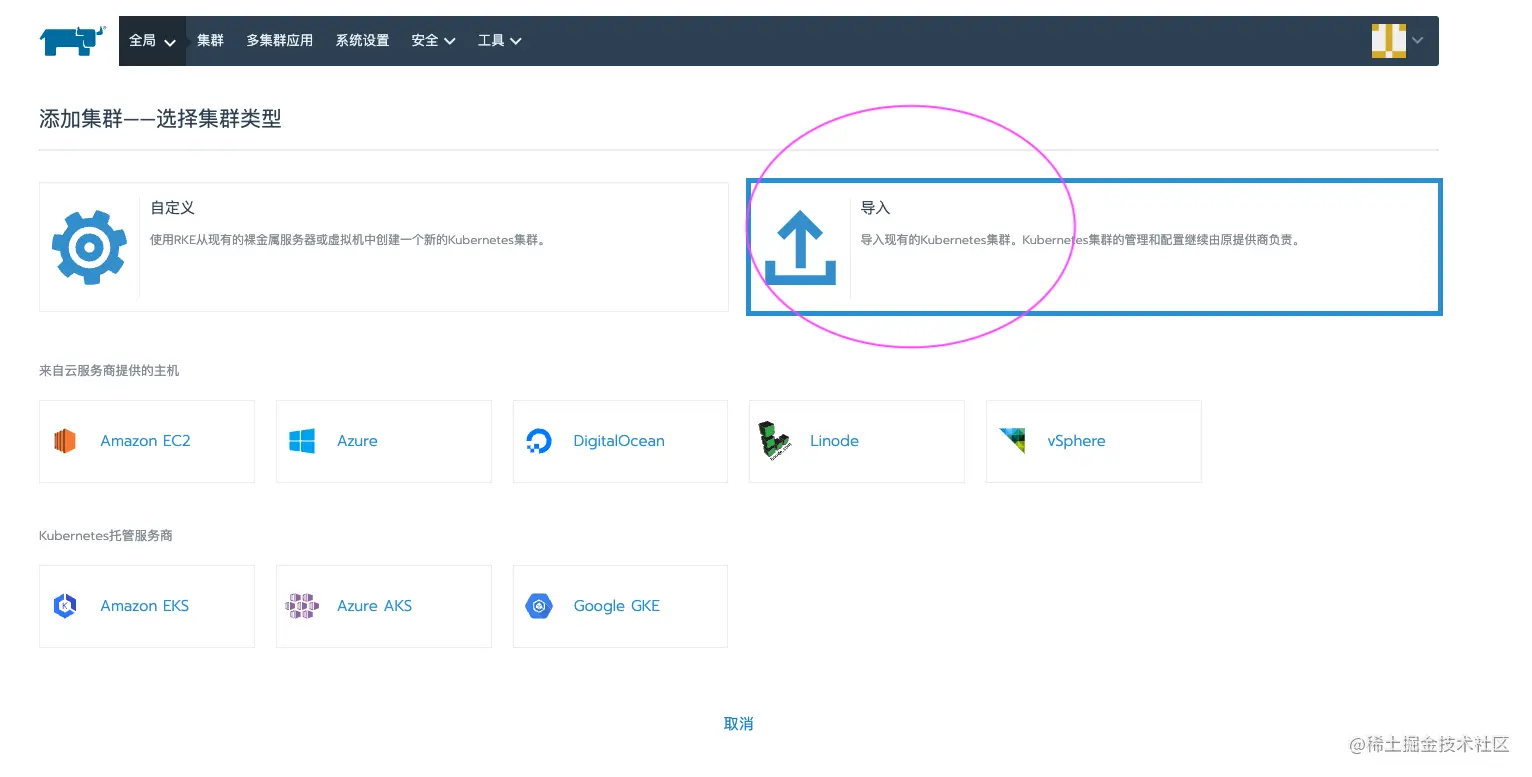Click the 使用RKE custom cluster description
The width and height of the screenshot is (1532, 777).
click(350, 240)
